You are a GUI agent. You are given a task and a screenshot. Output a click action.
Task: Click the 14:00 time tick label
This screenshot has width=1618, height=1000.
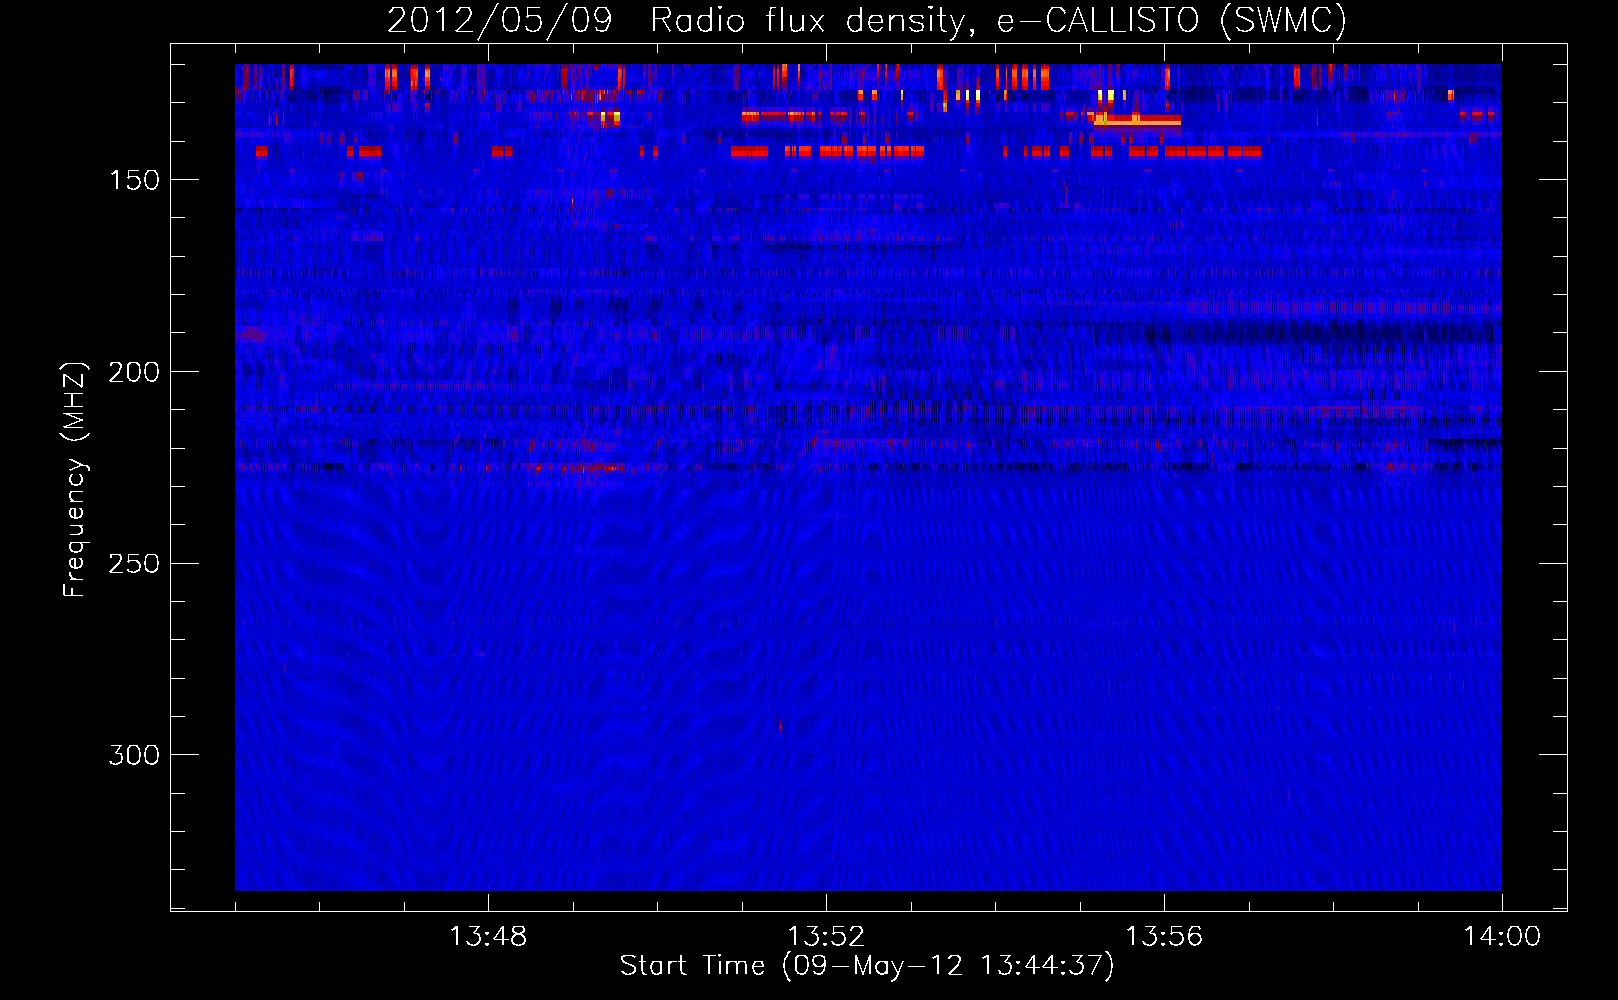[x=1502, y=937]
